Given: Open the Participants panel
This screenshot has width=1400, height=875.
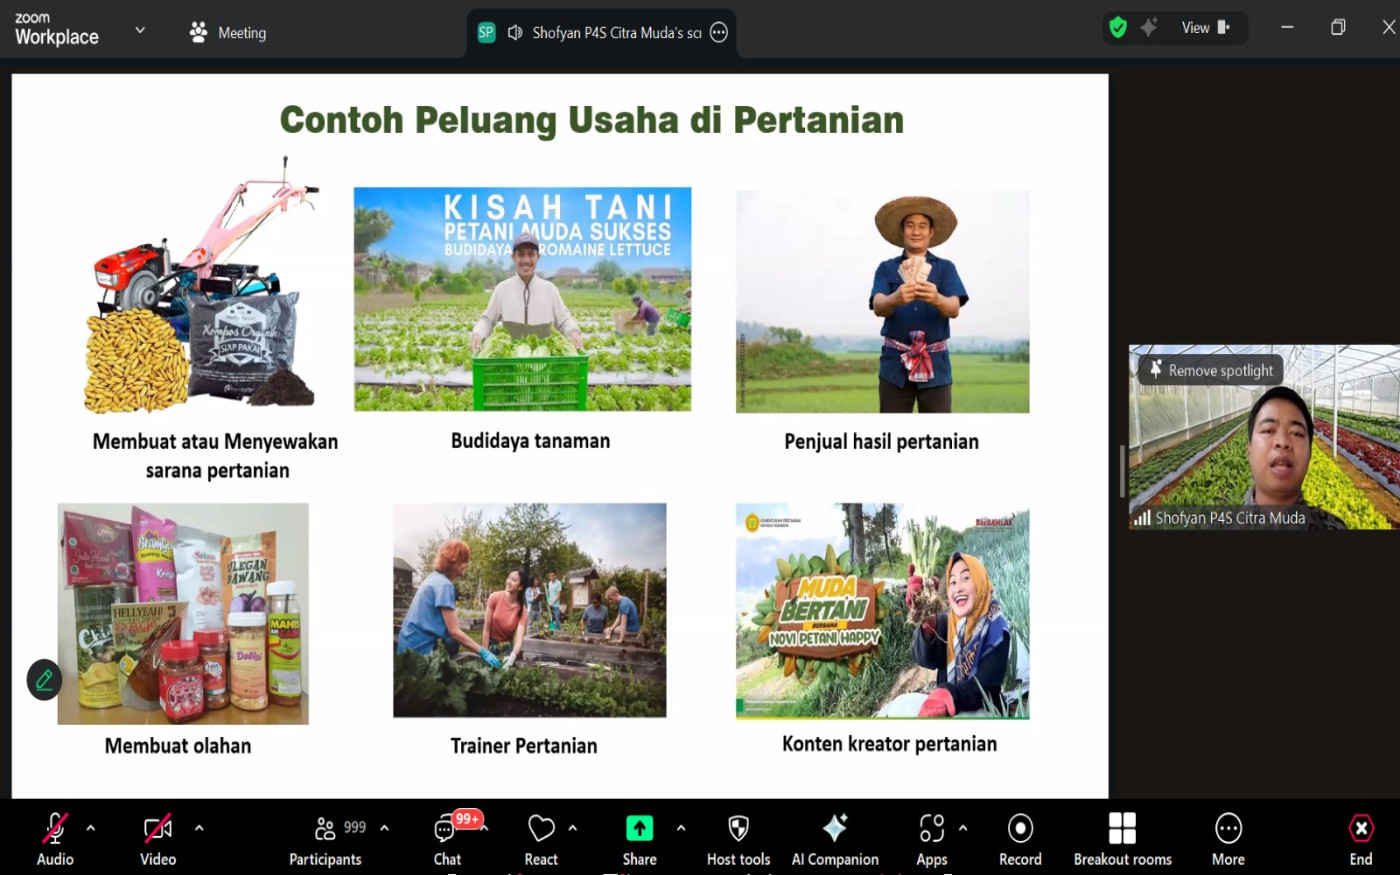Looking at the screenshot, I should click(x=326, y=839).
